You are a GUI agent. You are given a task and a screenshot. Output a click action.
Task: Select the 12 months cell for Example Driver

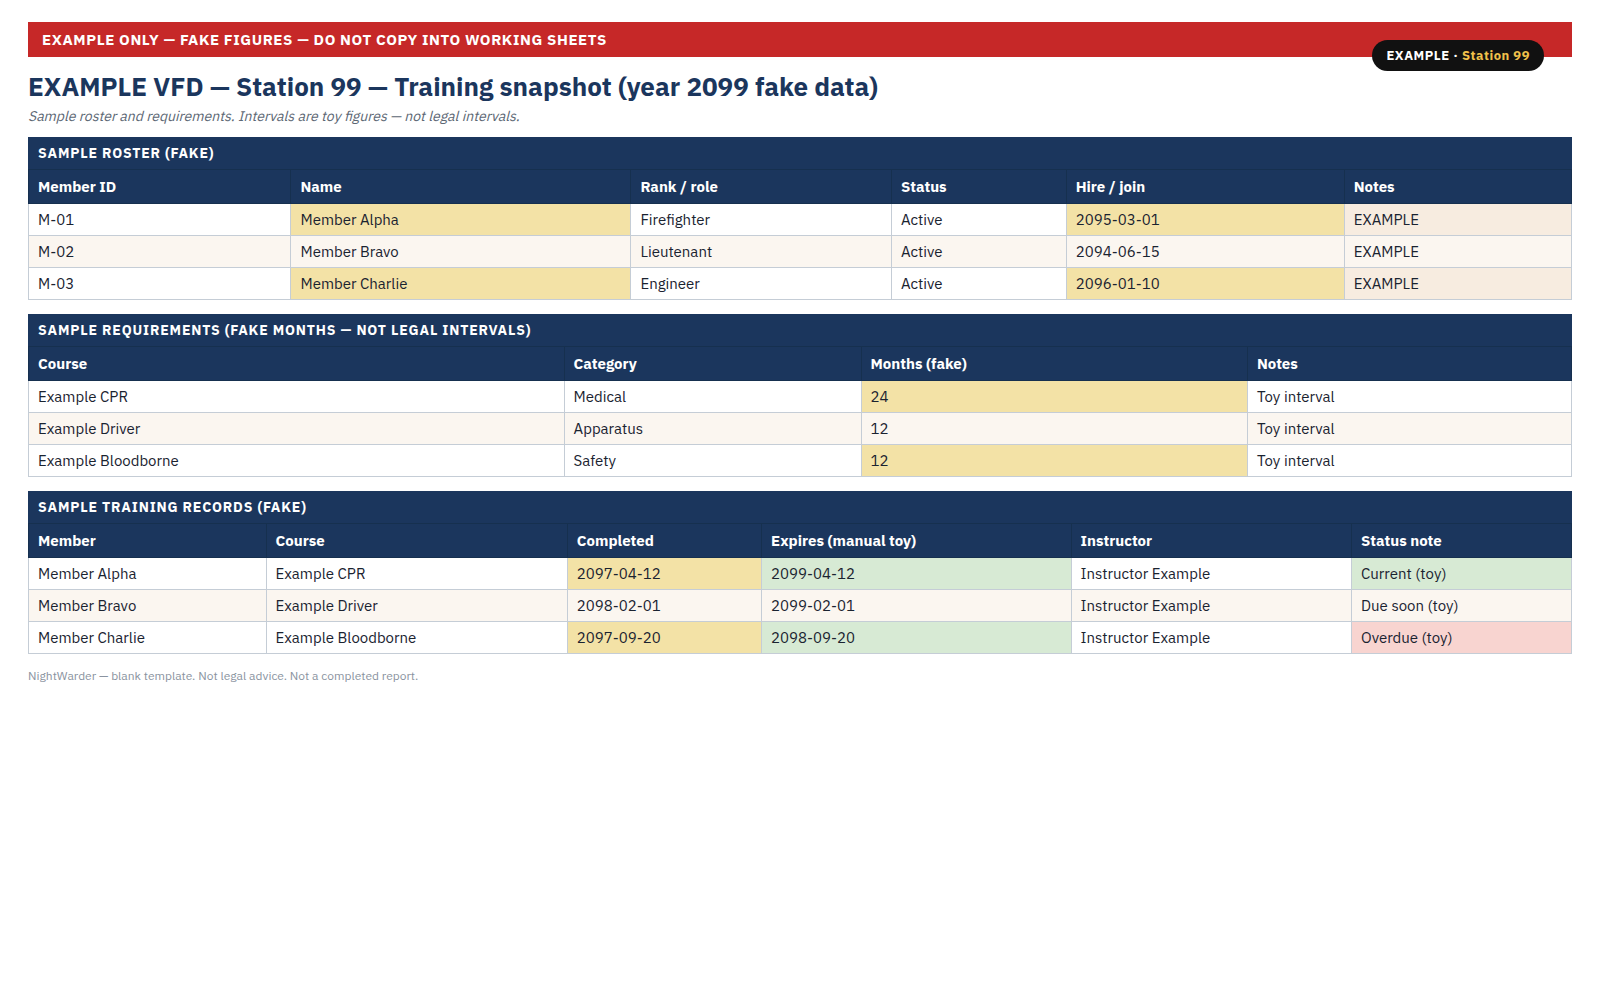1054,429
